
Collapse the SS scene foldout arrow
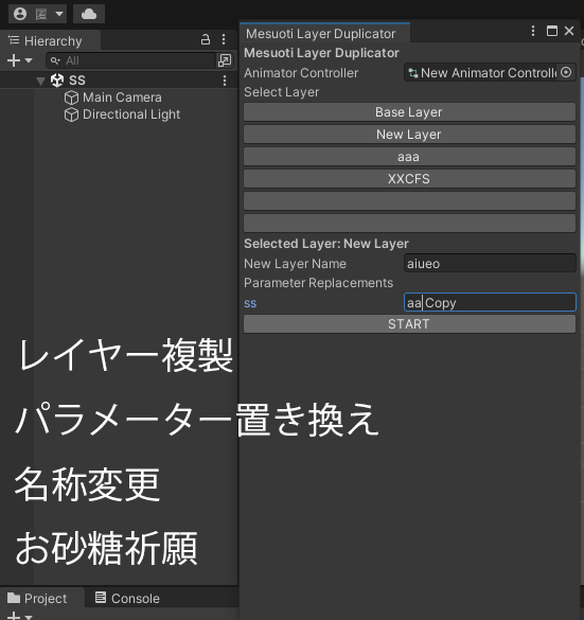tap(40, 81)
